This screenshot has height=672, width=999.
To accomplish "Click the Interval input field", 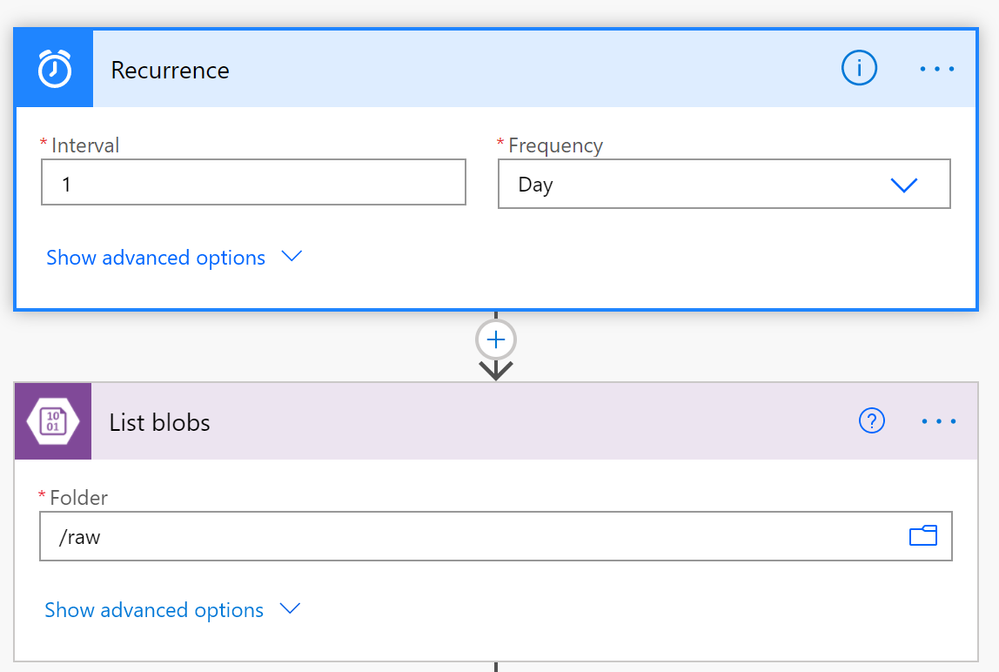I will coord(253,184).
